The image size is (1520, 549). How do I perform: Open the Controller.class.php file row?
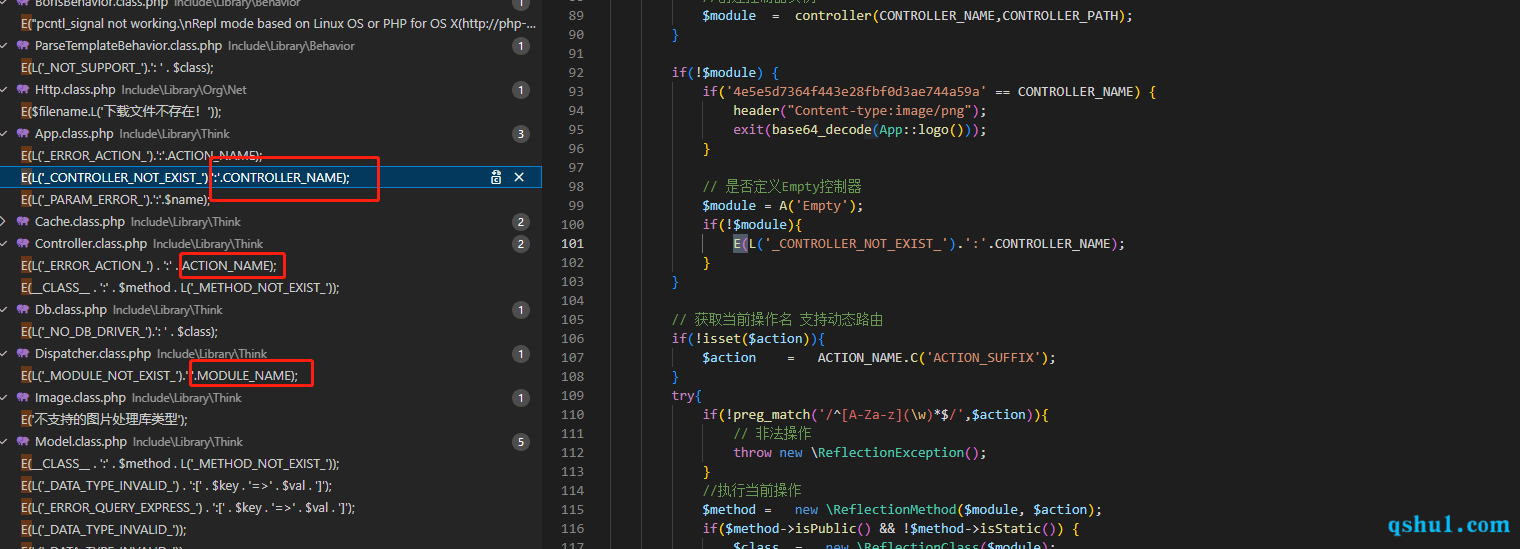(270, 244)
